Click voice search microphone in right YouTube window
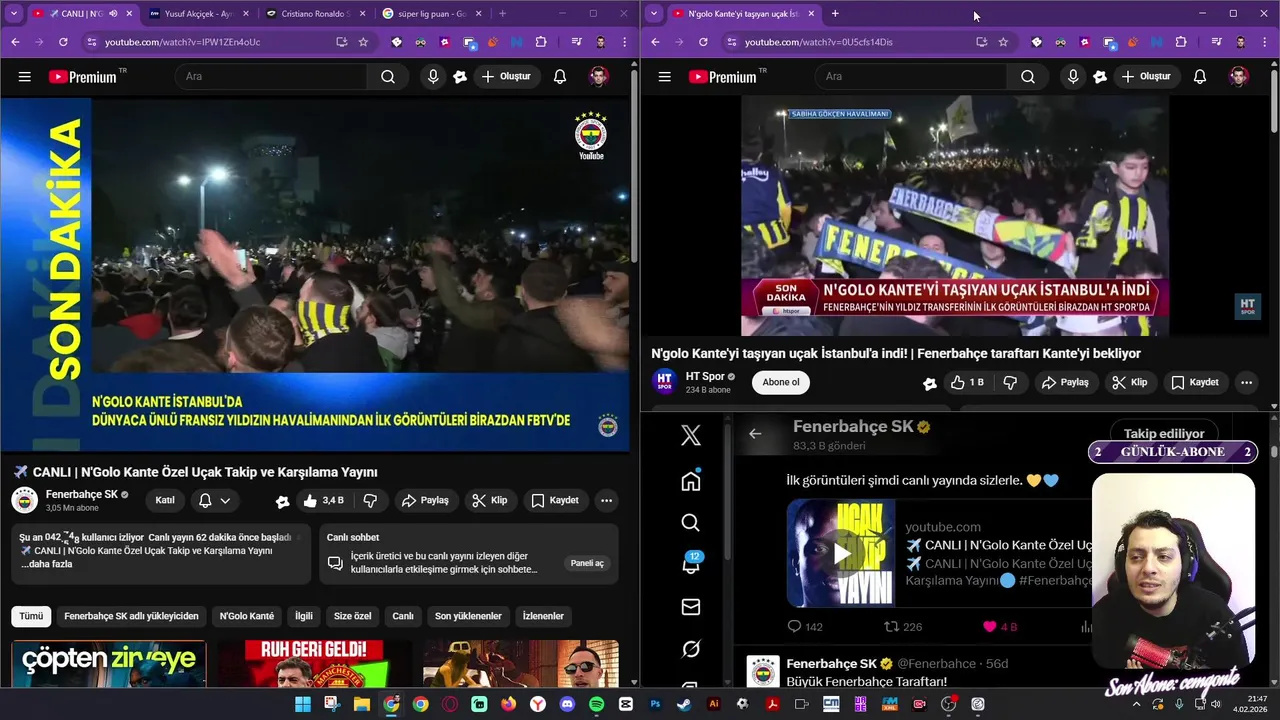Image resolution: width=1280 pixels, height=720 pixels. [1073, 77]
